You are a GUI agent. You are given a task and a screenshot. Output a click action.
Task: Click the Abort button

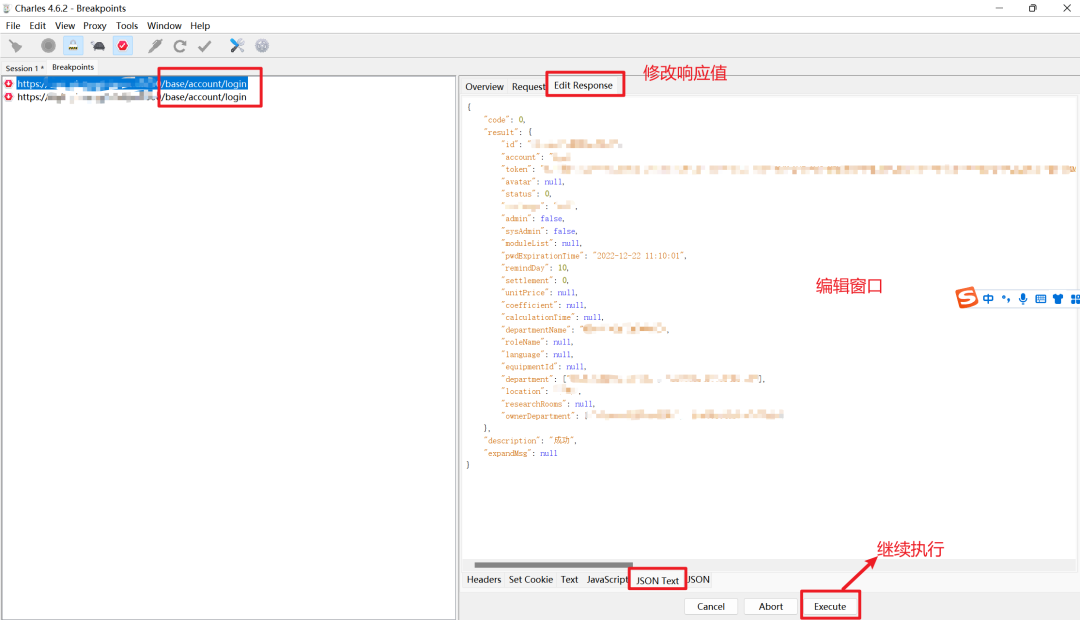[771, 606]
